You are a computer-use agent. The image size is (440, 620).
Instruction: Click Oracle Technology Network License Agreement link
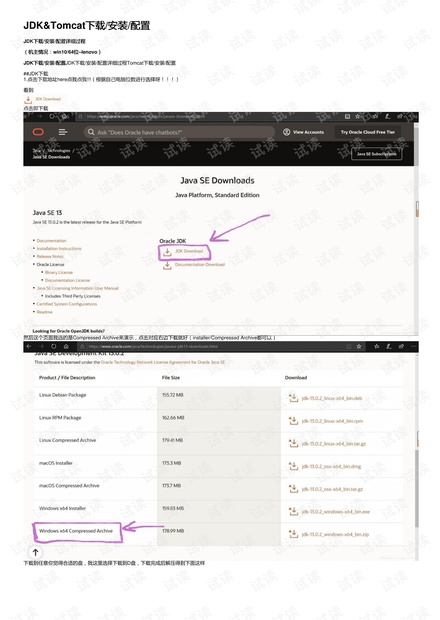tap(163, 362)
